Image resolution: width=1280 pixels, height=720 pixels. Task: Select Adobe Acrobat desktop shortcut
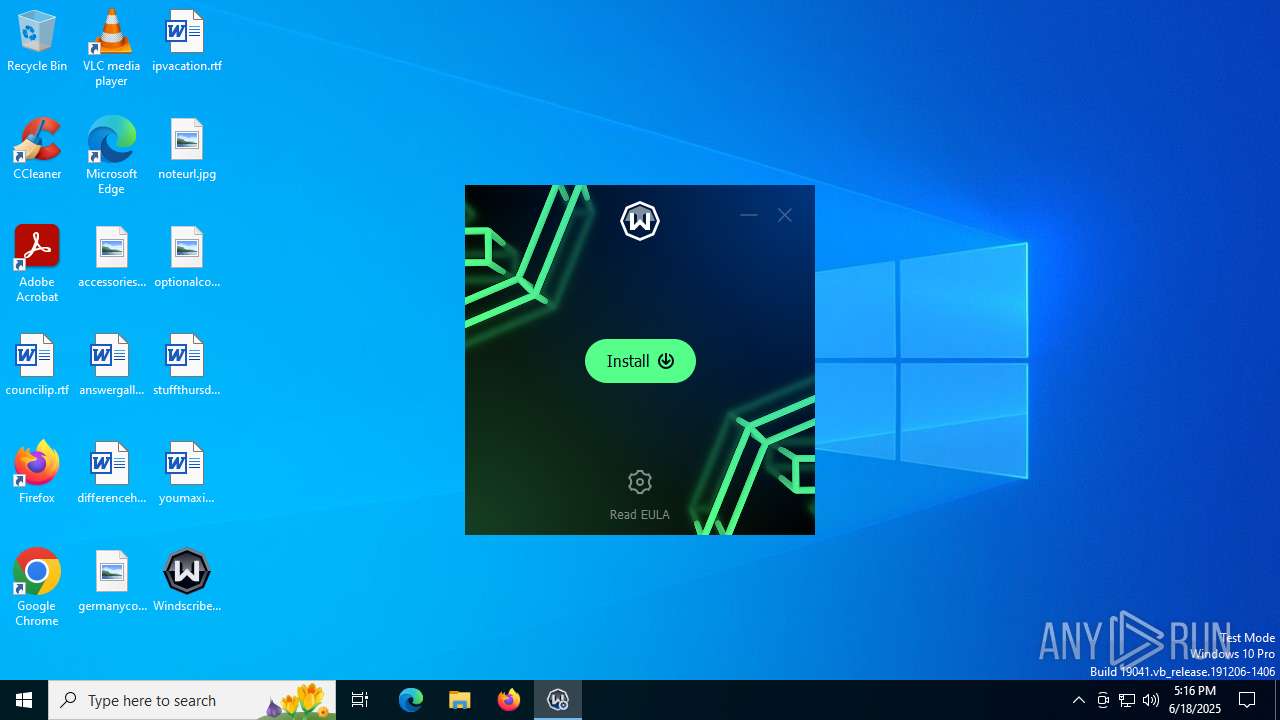pos(37,264)
